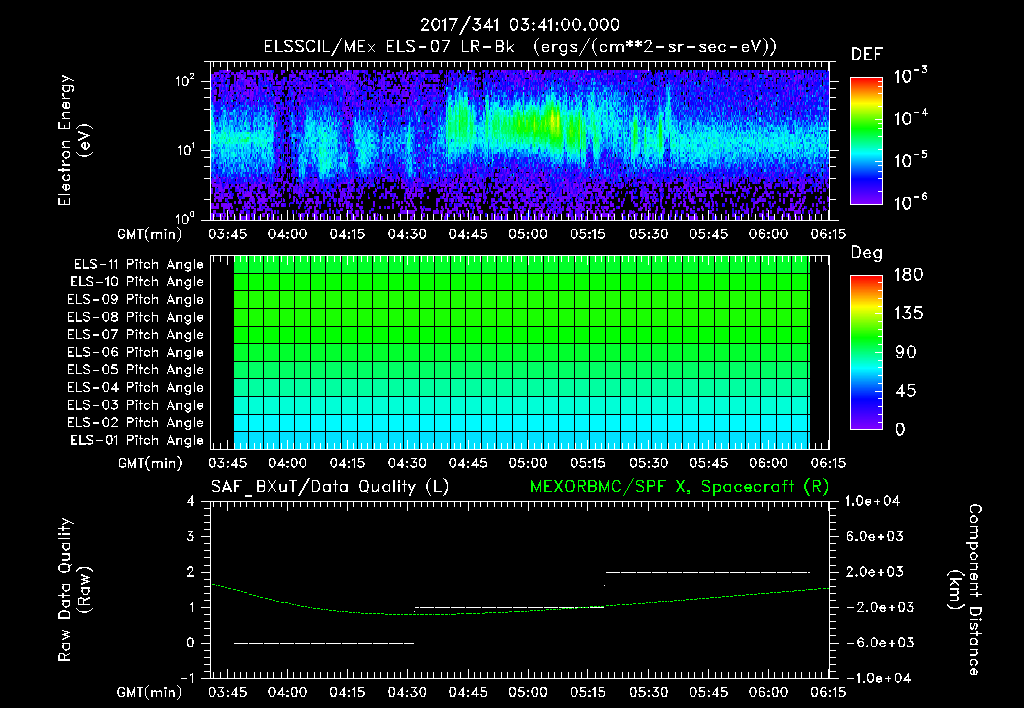
Task: Click the Deg pitch angle color bar
Action: pos(866,353)
